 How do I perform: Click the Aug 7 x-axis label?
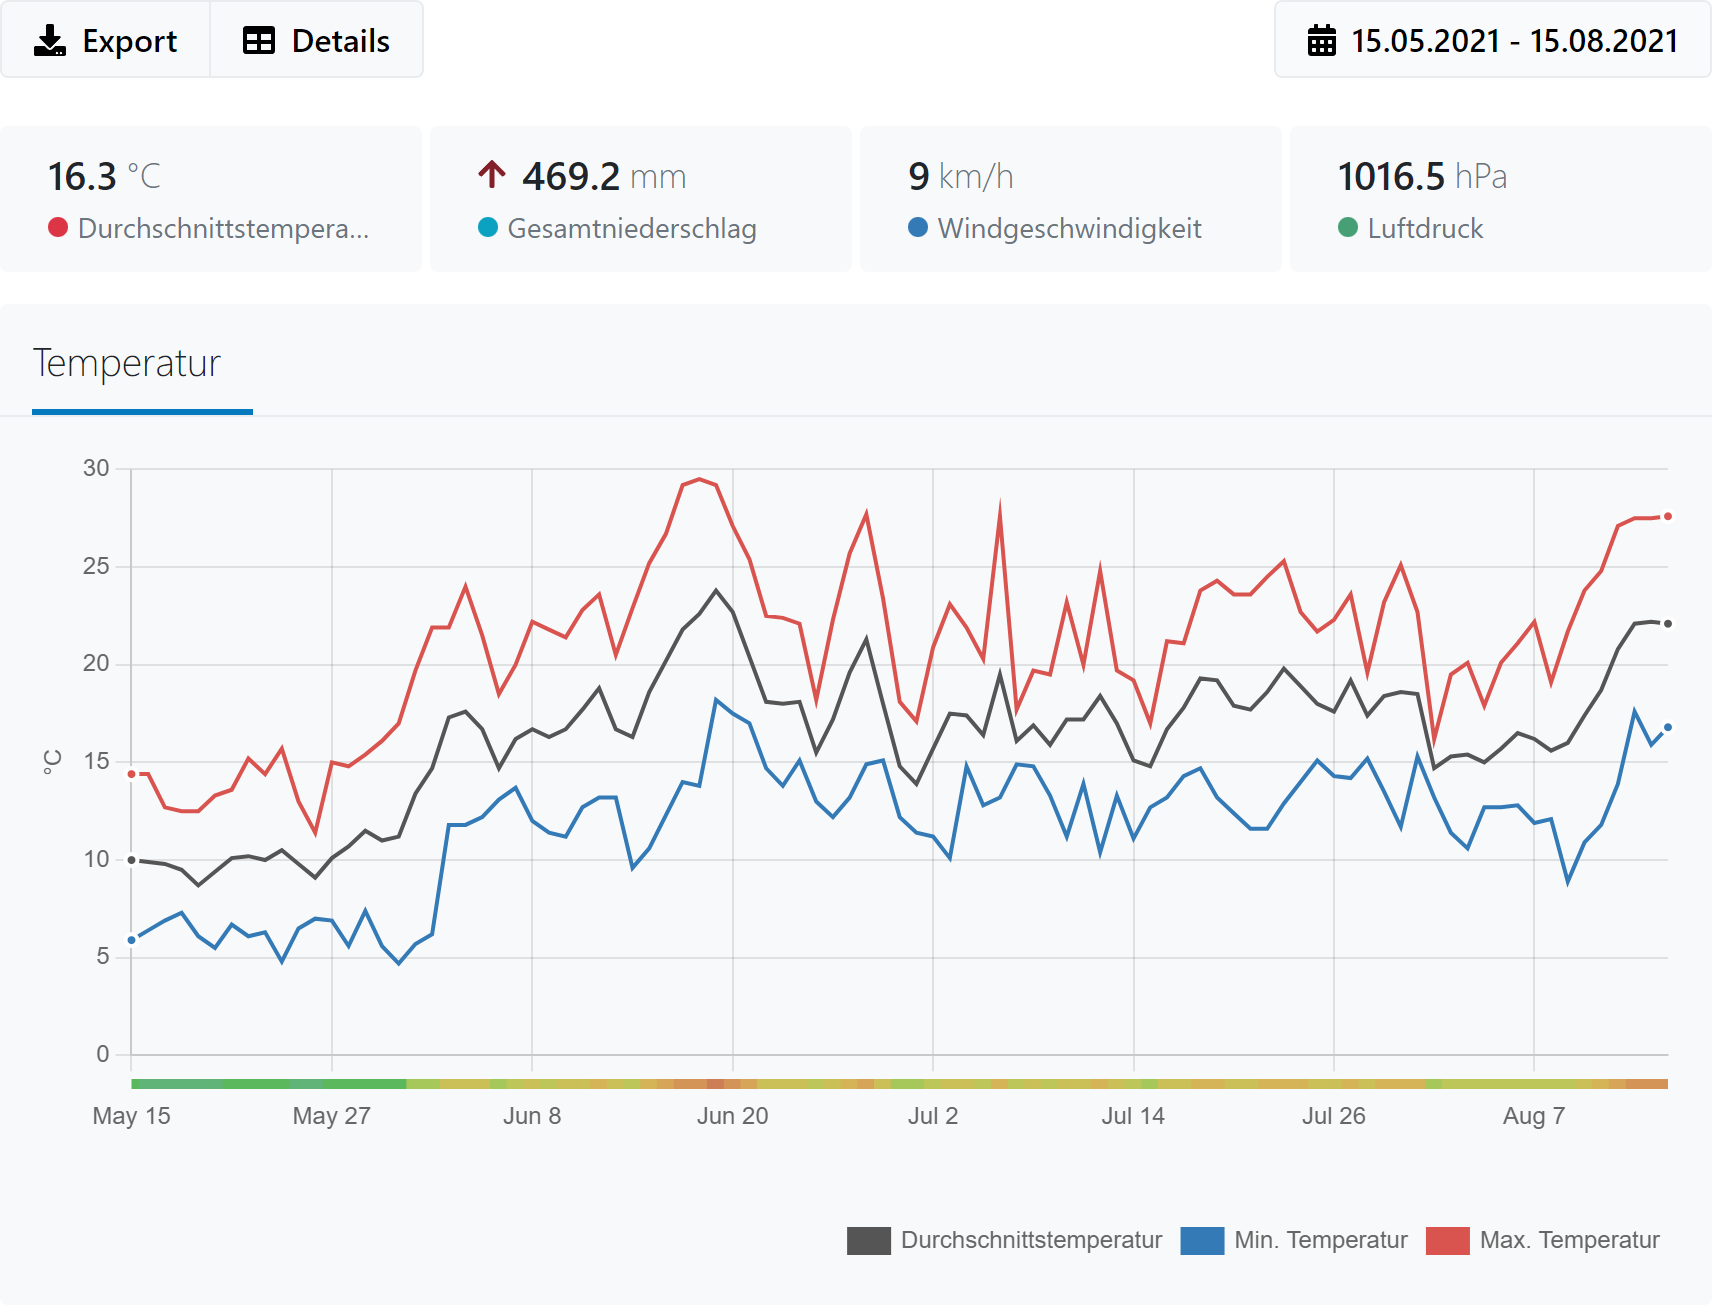coord(1534,1116)
